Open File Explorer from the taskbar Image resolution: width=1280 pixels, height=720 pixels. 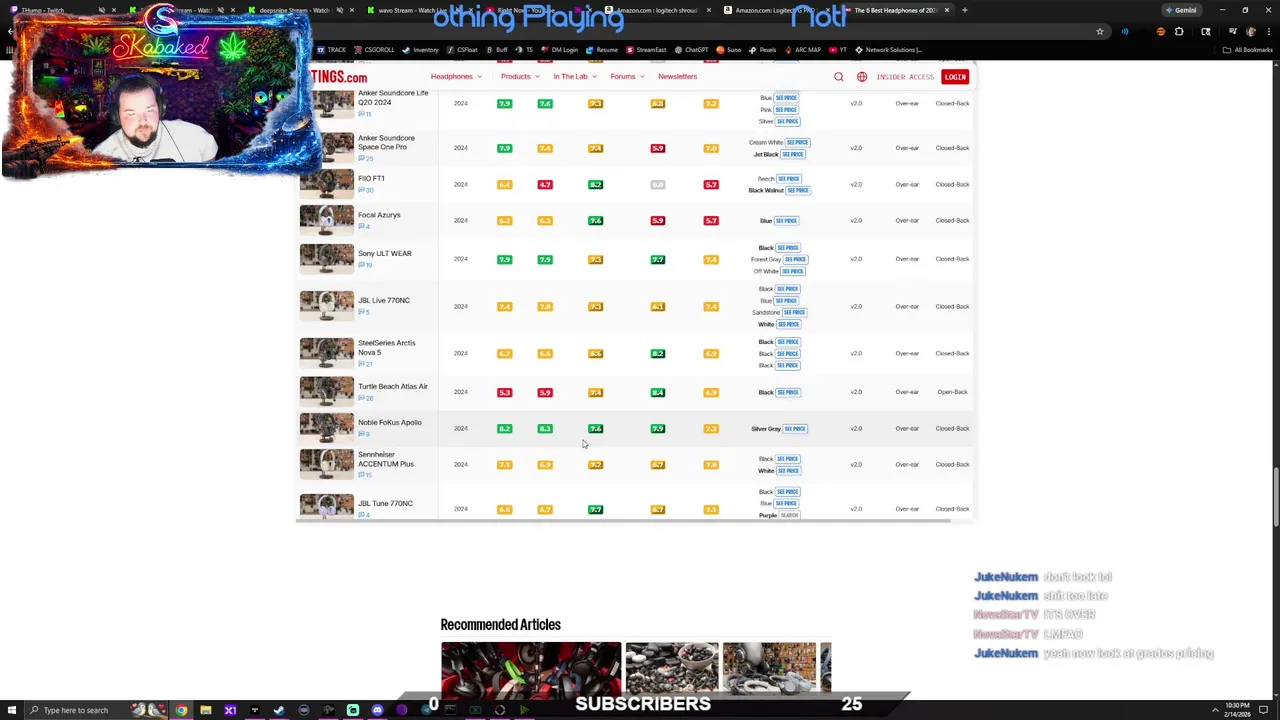coord(205,710)
